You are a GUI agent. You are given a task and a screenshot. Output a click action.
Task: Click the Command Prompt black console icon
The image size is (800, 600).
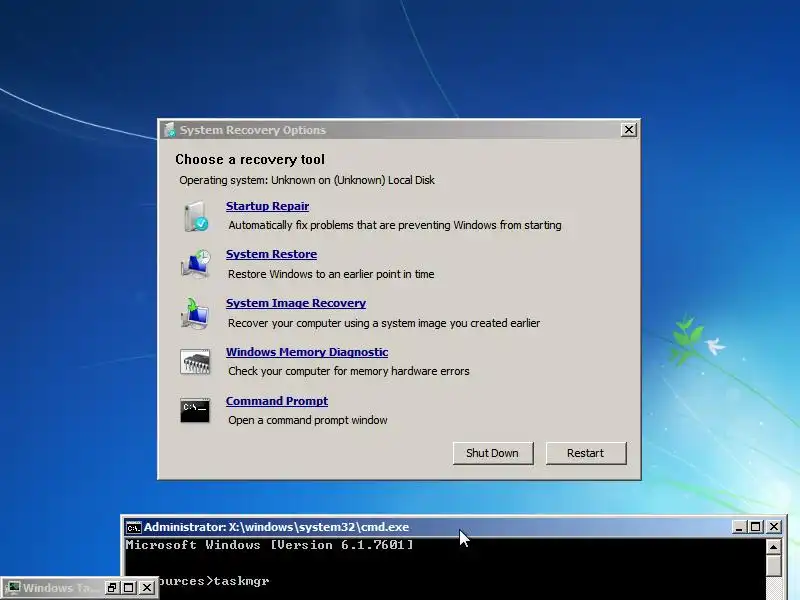click(x=195, y=411)
